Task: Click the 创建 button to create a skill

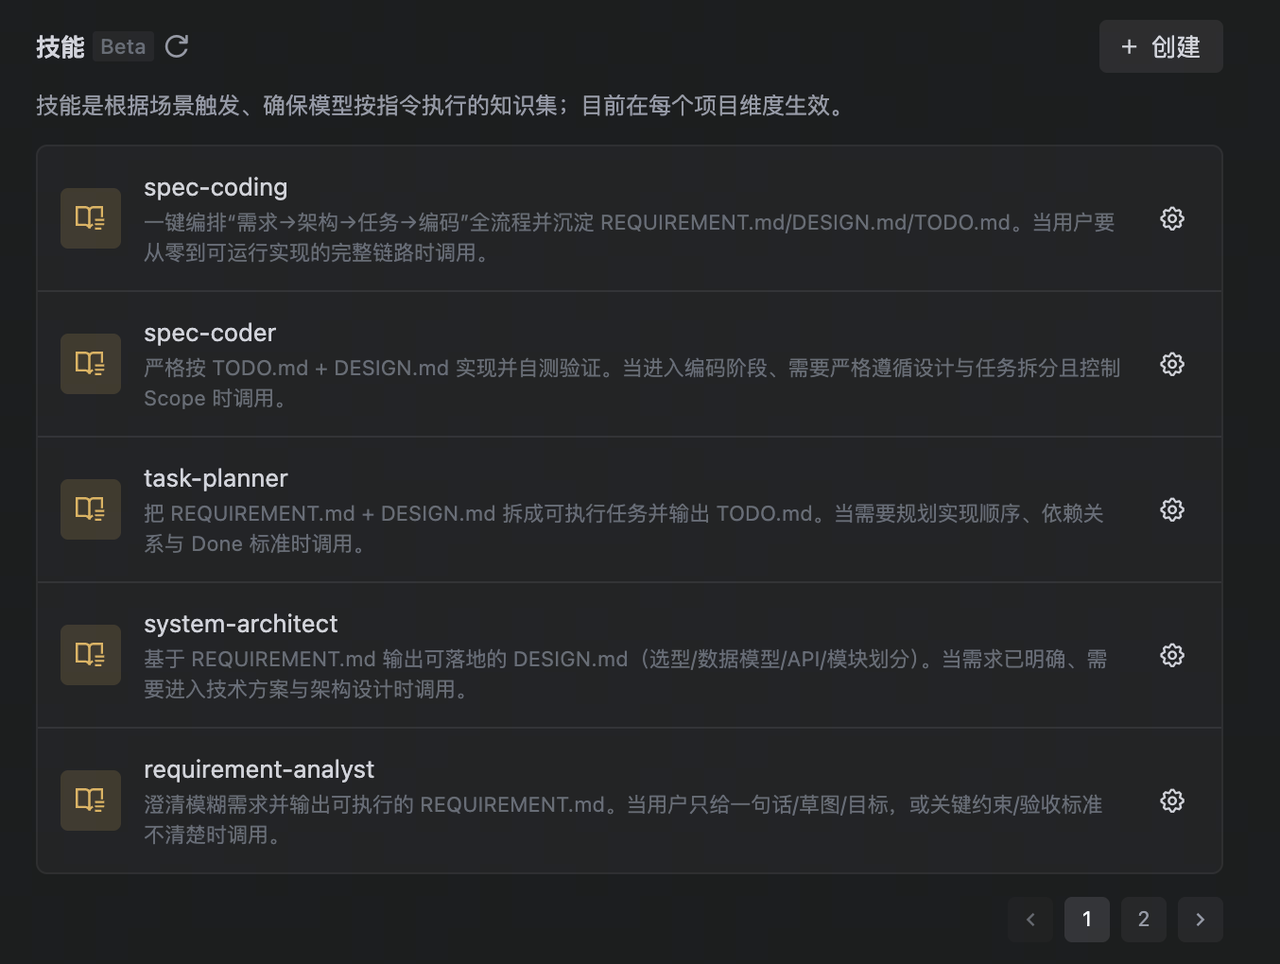Action: point(1161,46)
